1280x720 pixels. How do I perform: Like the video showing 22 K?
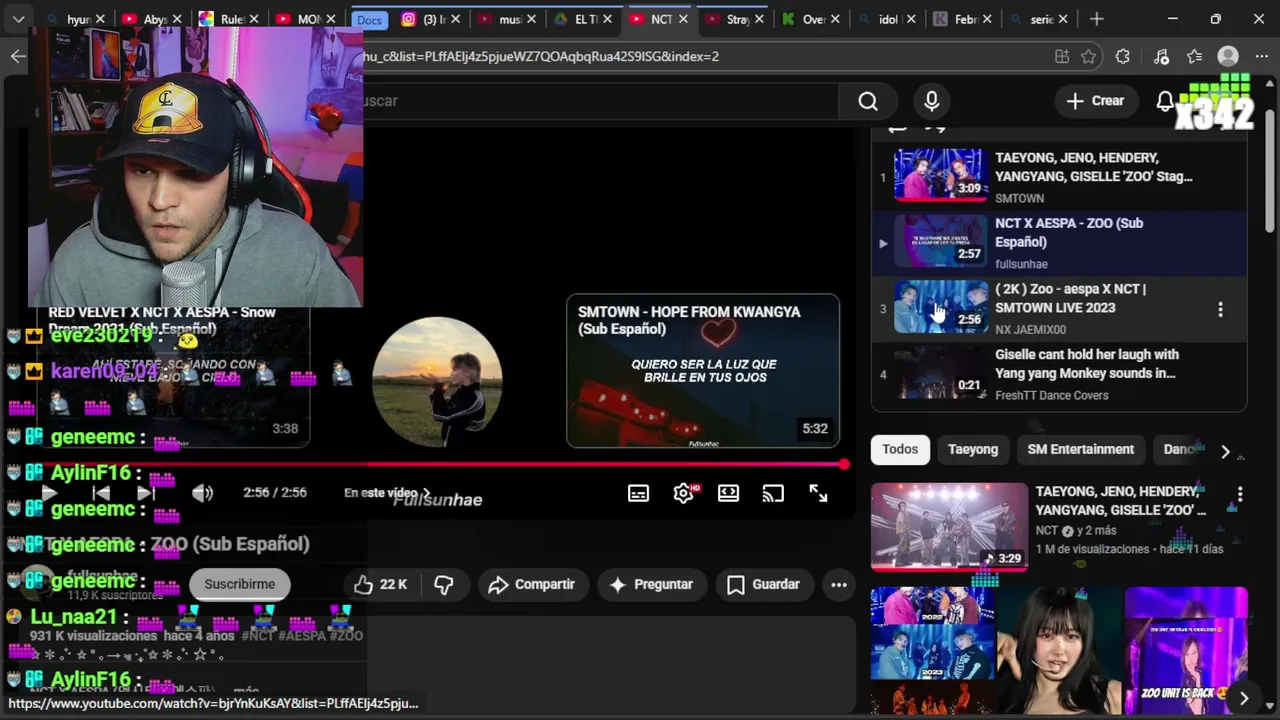click(x=380, y=585)
